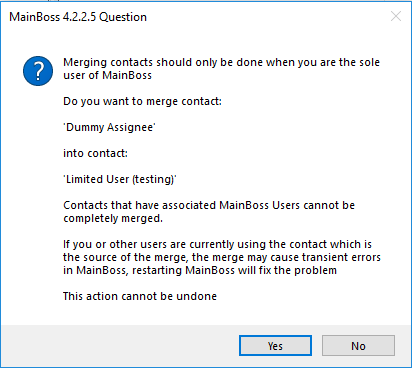Click the 'MainBoss 4.2.2.5 Question' title text
Image resolution: width=412 pixels, height=368 pixels.
[x=78, y=17]
